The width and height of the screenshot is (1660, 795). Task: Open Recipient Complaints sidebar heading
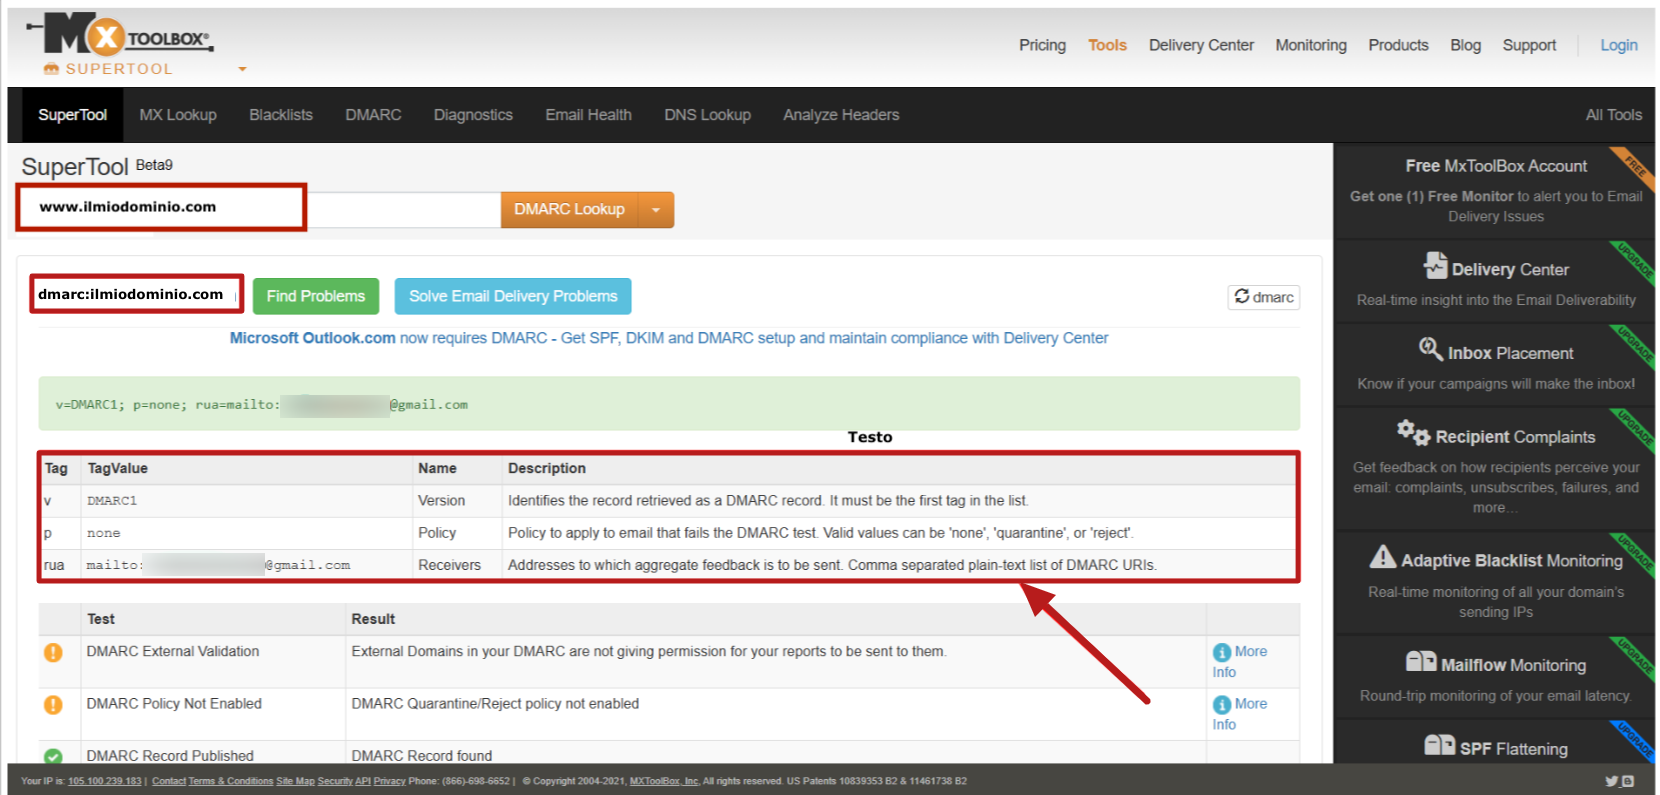(1515, 437)
